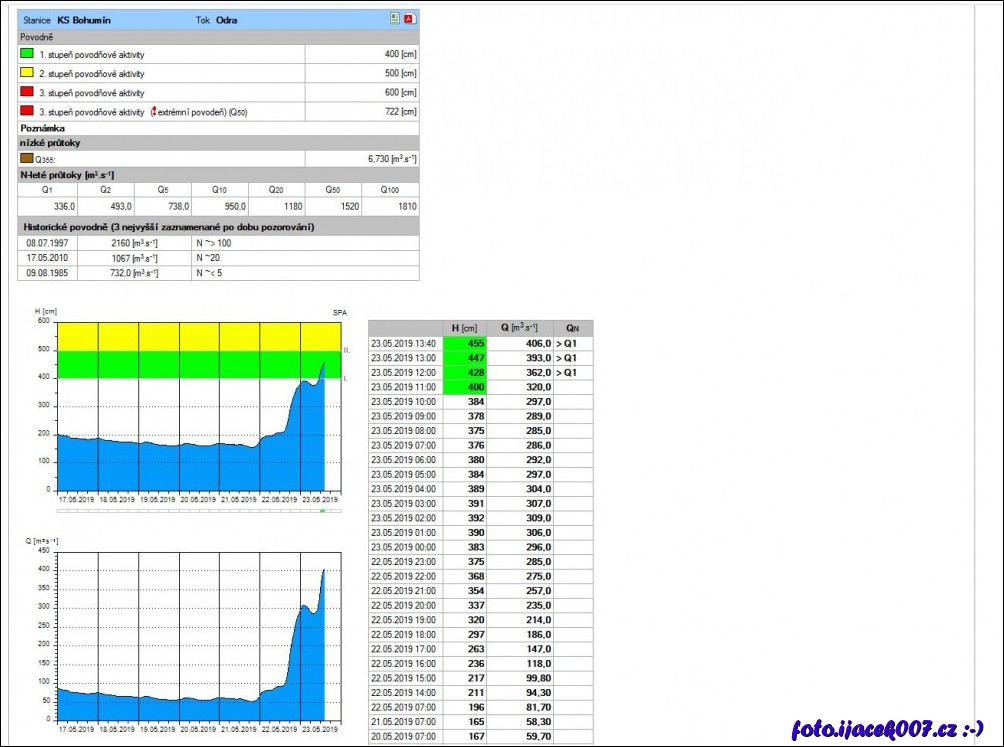Select the KS Bohumín station name
This screenshot has width=1004, height=747.
[84, 20]
